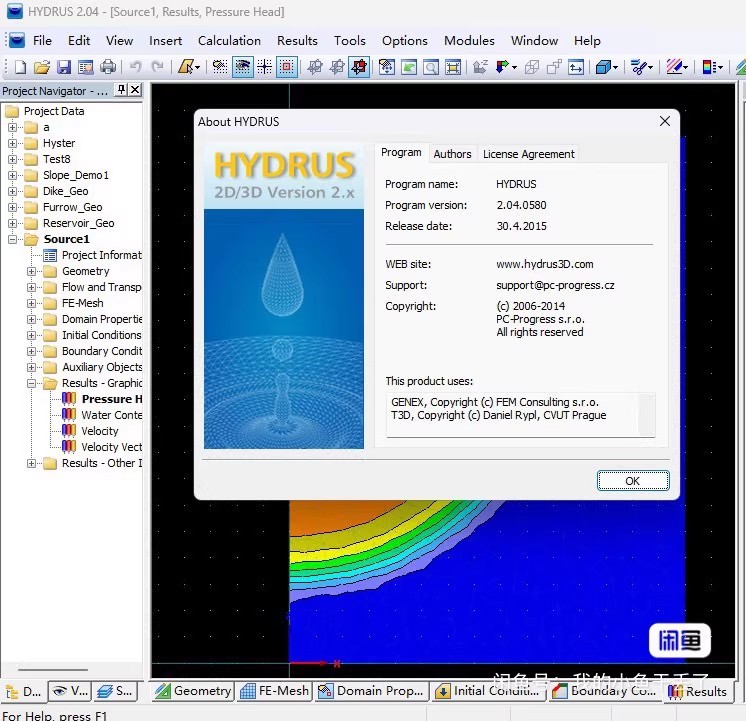Expand the Hyster project folder
Screen dimensions: 746x721
(x=12, y=143)
